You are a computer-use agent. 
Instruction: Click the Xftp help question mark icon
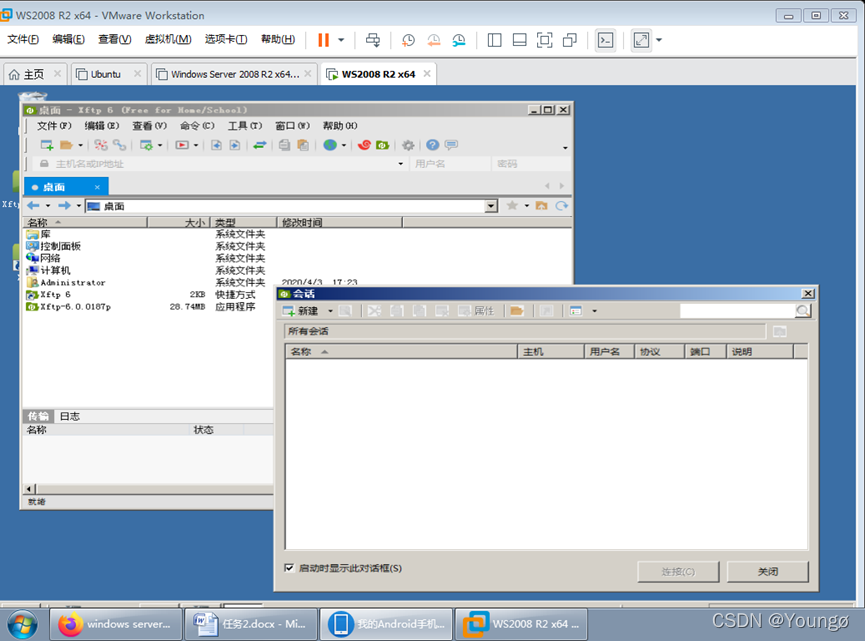point(432,145)
